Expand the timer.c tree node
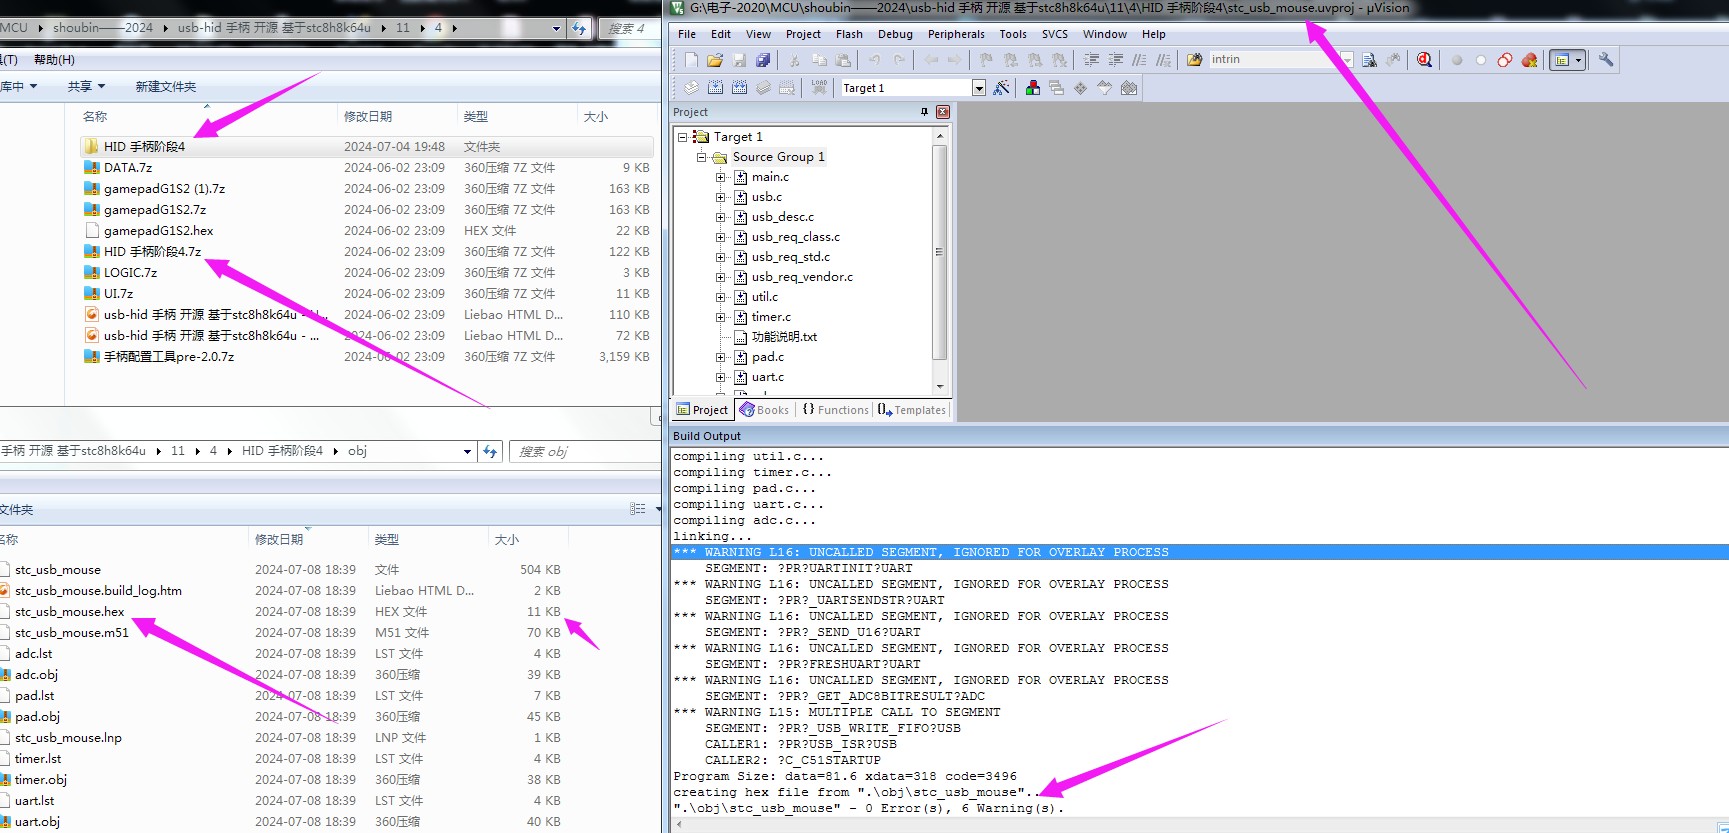Viewport: 1729px width, 833px height. point(720,317)
